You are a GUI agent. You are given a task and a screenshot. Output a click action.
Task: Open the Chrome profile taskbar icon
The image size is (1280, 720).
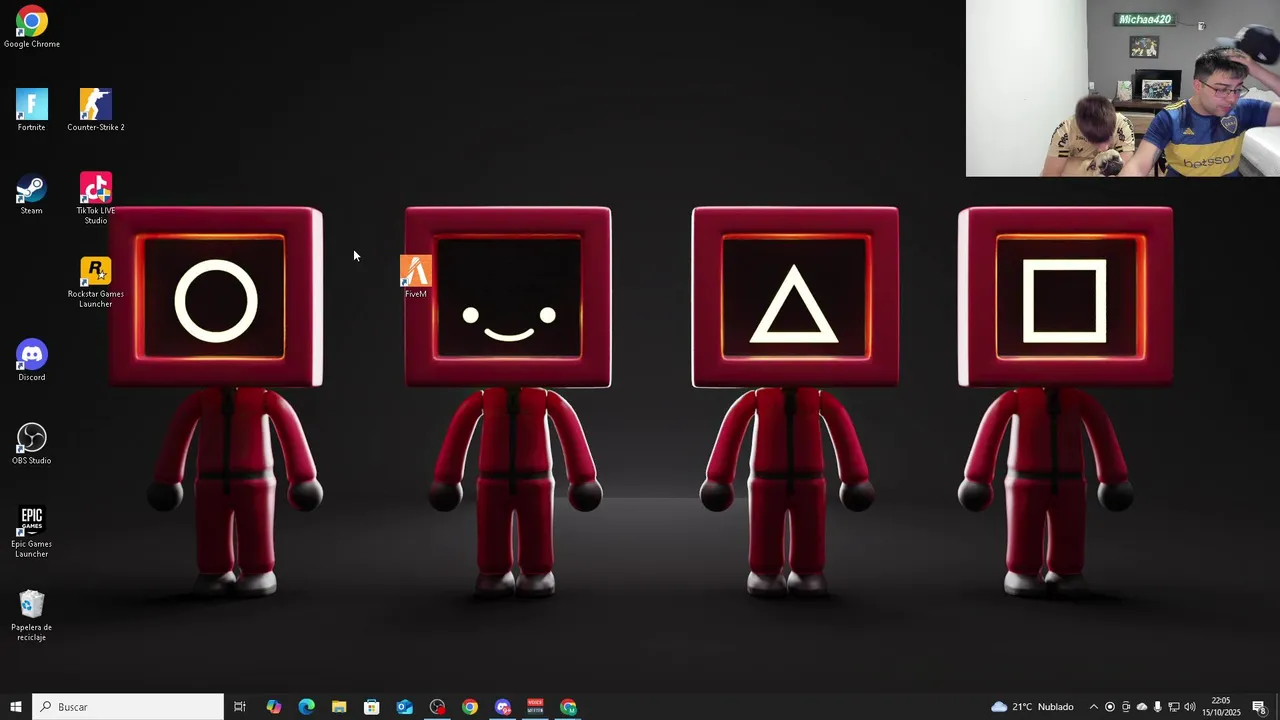coord(568,707)
